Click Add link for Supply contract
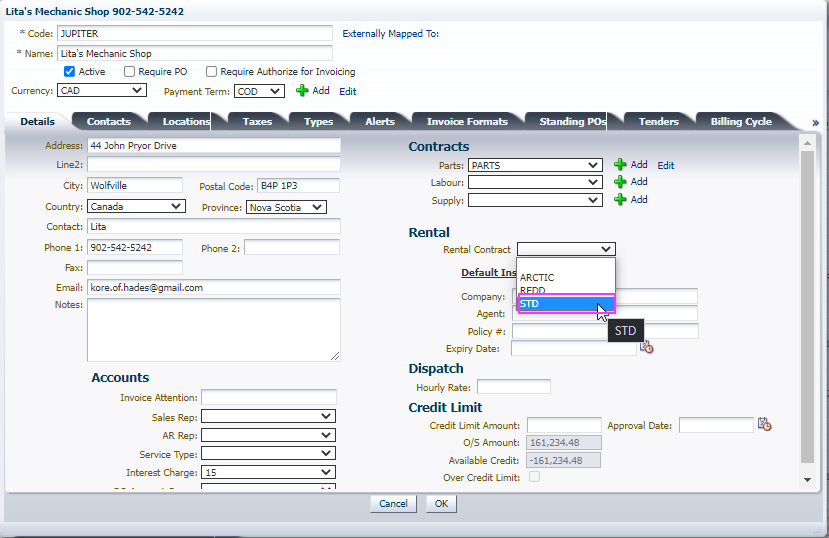 tap(639, 200)
